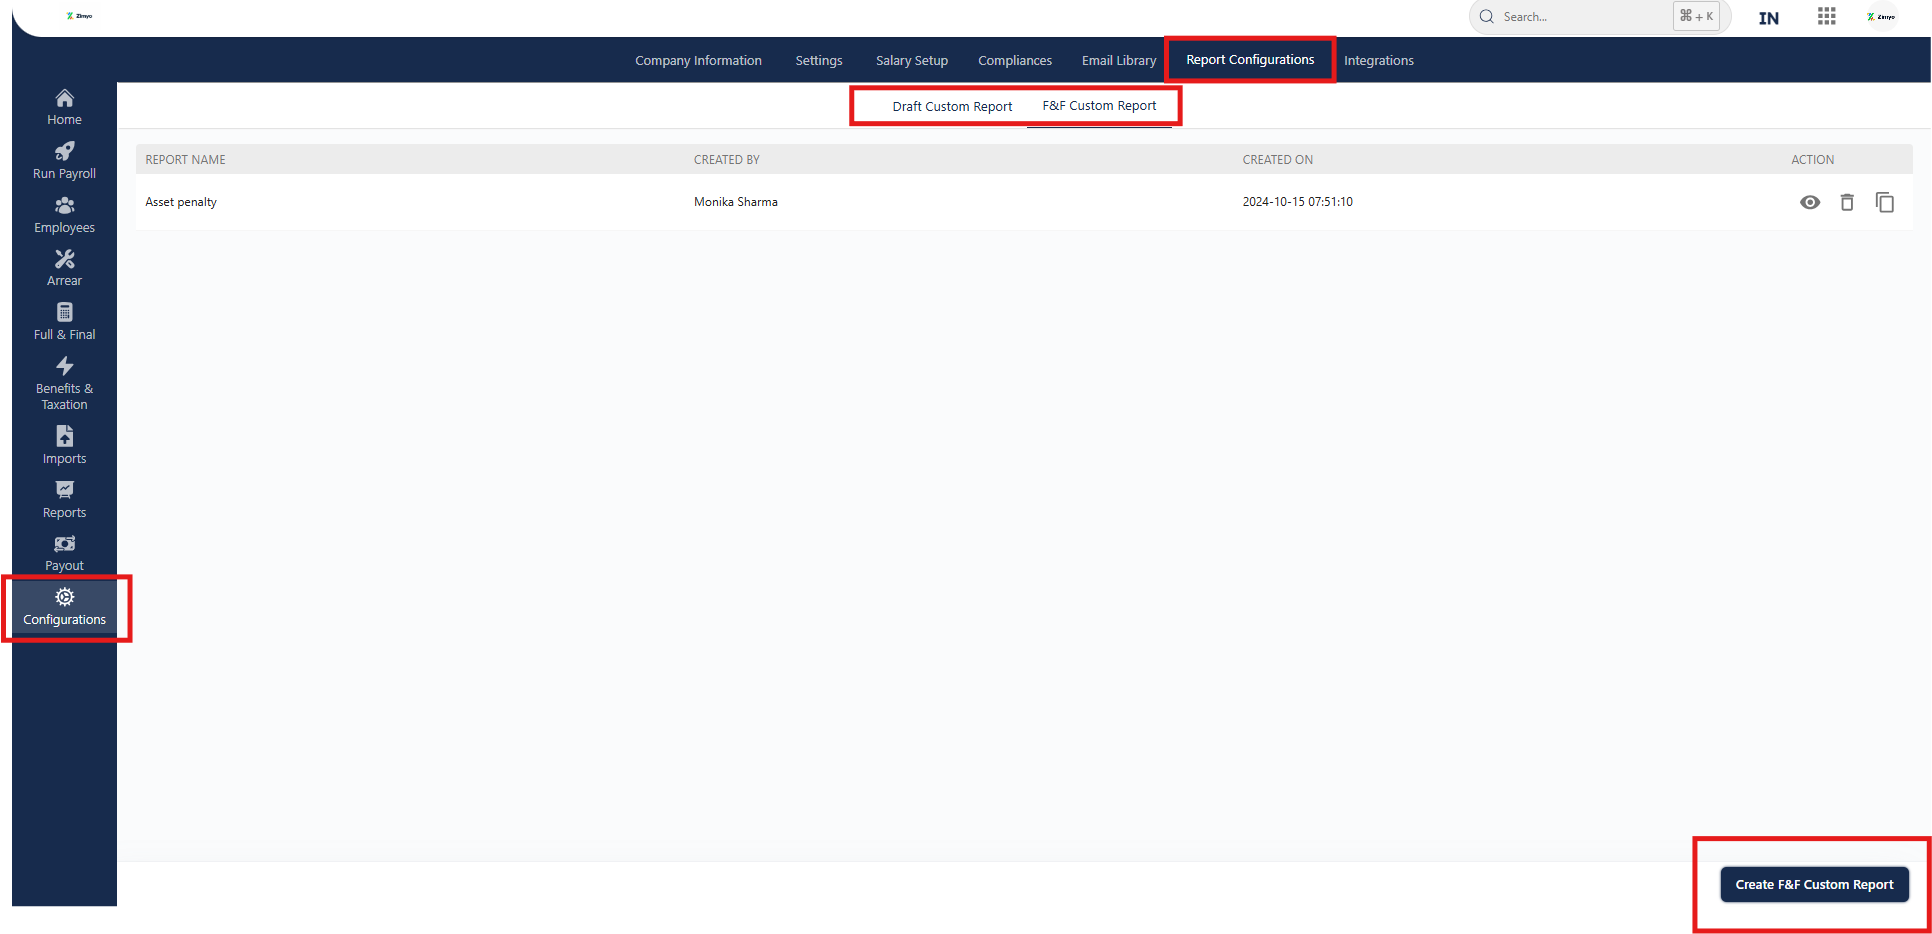Click creator name Monika Sharma
Viewport: 1932px width, 934px height.
click(x=736, y=202)
